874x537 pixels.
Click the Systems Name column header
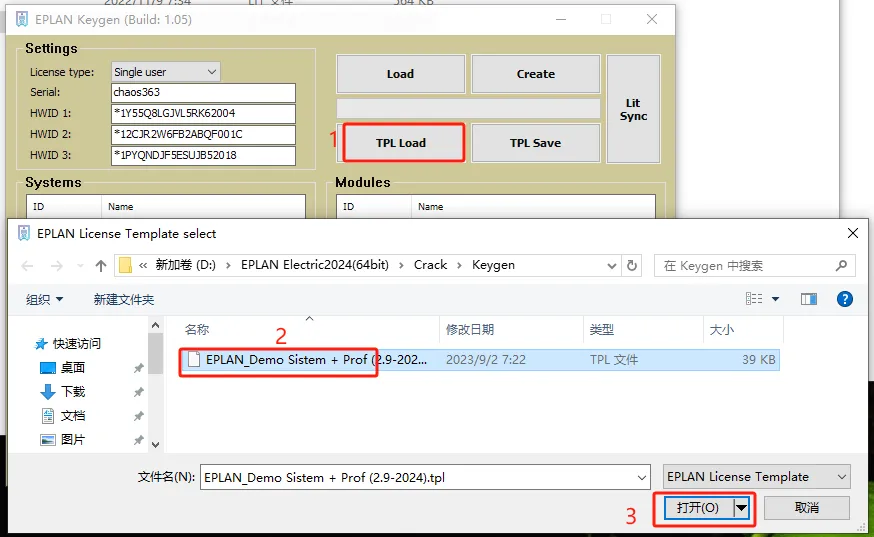pos(203,206)
